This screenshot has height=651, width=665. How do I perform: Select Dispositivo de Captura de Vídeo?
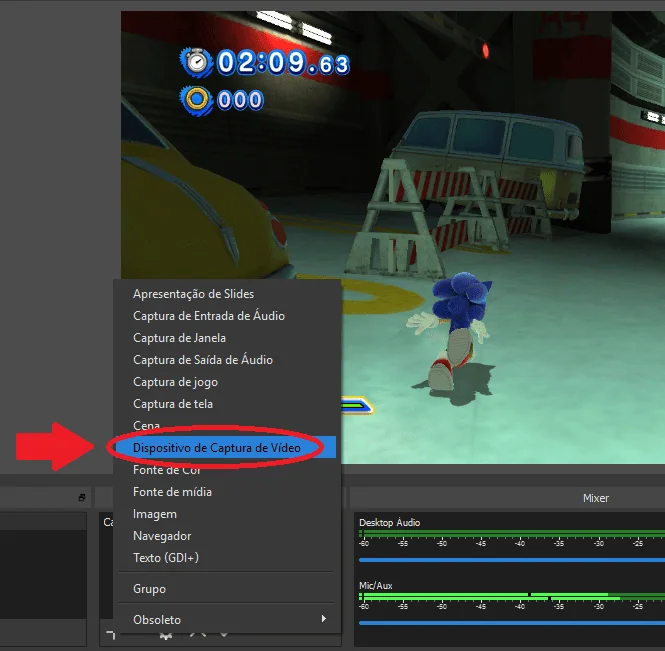click(227, 447)
